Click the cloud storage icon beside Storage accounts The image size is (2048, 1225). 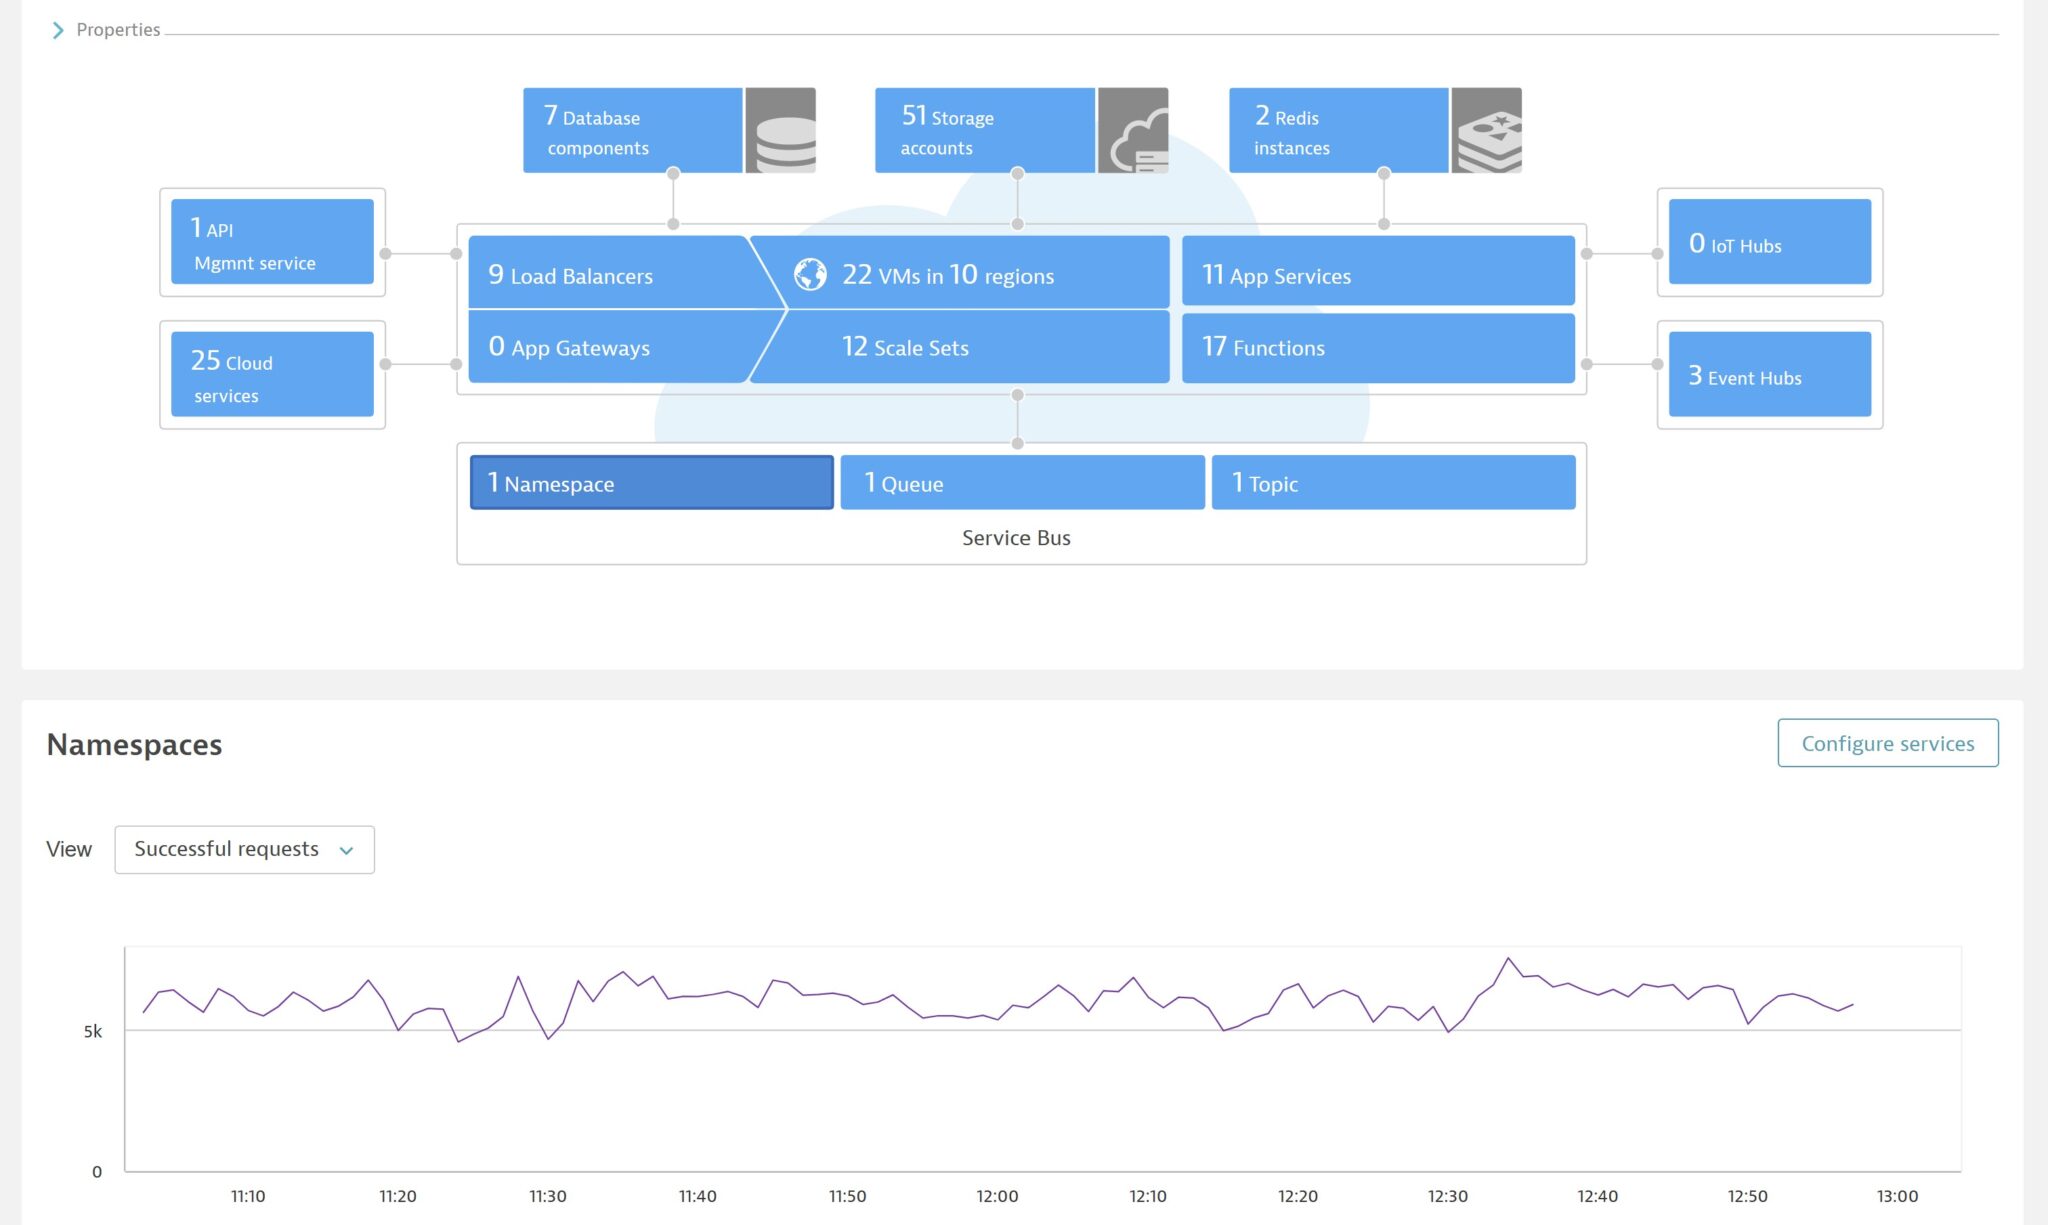[1133, 130]
